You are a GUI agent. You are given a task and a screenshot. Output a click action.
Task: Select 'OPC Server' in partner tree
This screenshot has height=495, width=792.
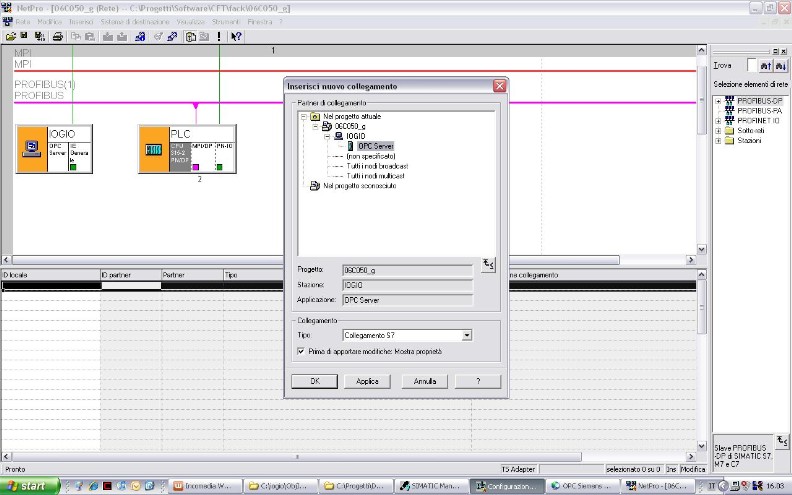375,146
